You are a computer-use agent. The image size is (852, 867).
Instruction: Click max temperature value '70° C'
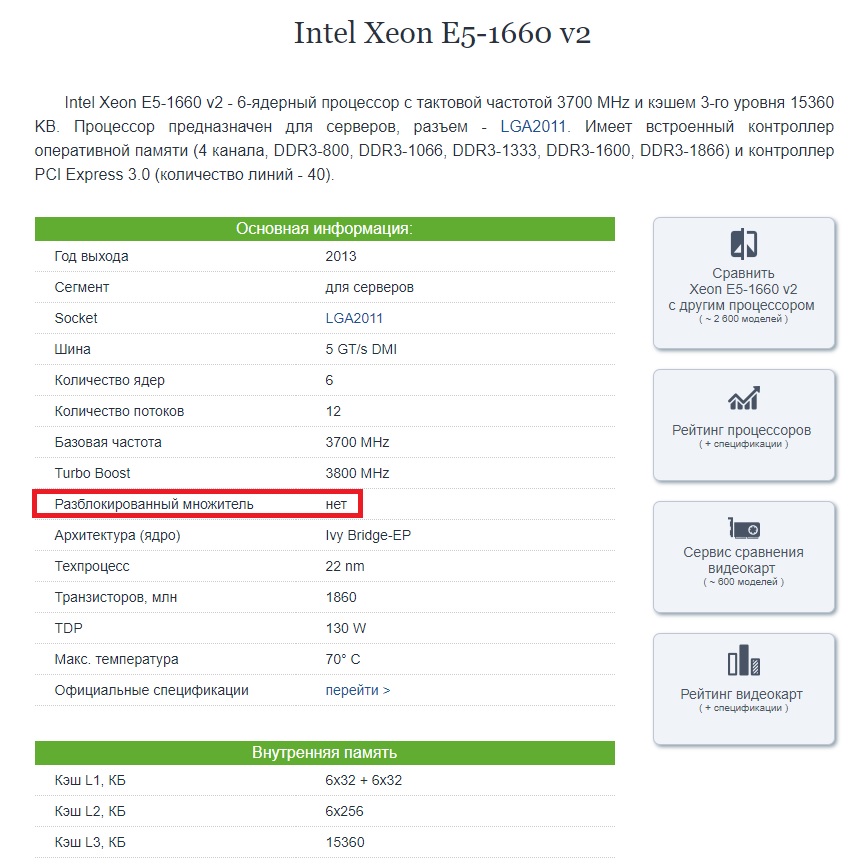[x=342, y=660]
